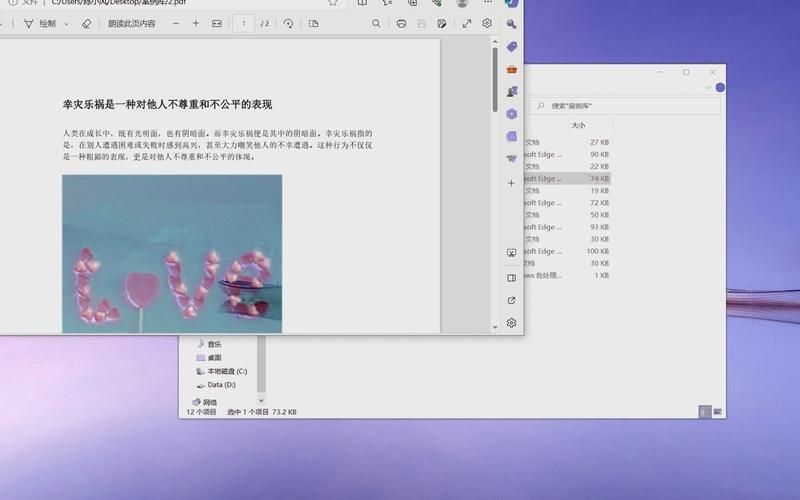Click the PDF heading 幸灾乐祸是一种对他人不尊重和不公平的表现
The width and height of the screenshot is (800, 500).
point(167,105)
